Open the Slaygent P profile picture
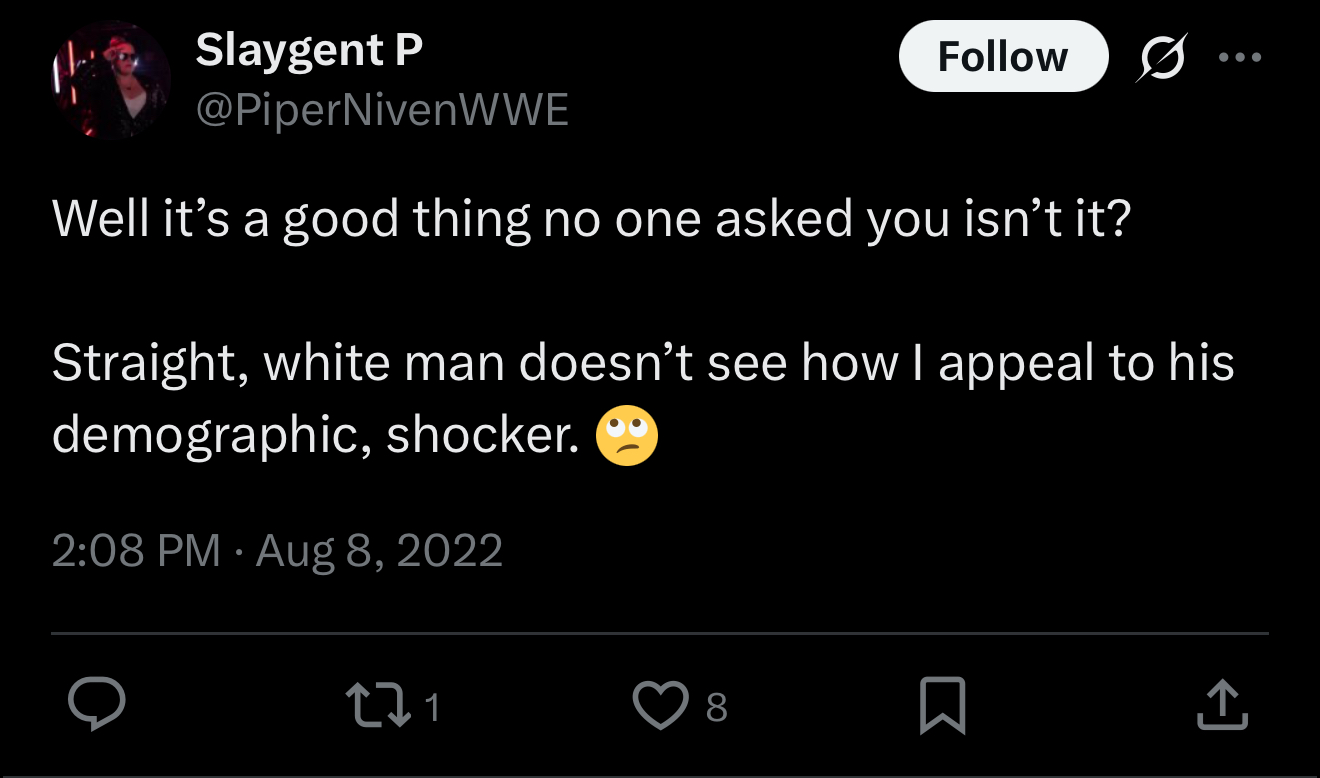Viewport: 1320px width, 778px height. pos(111,79)
